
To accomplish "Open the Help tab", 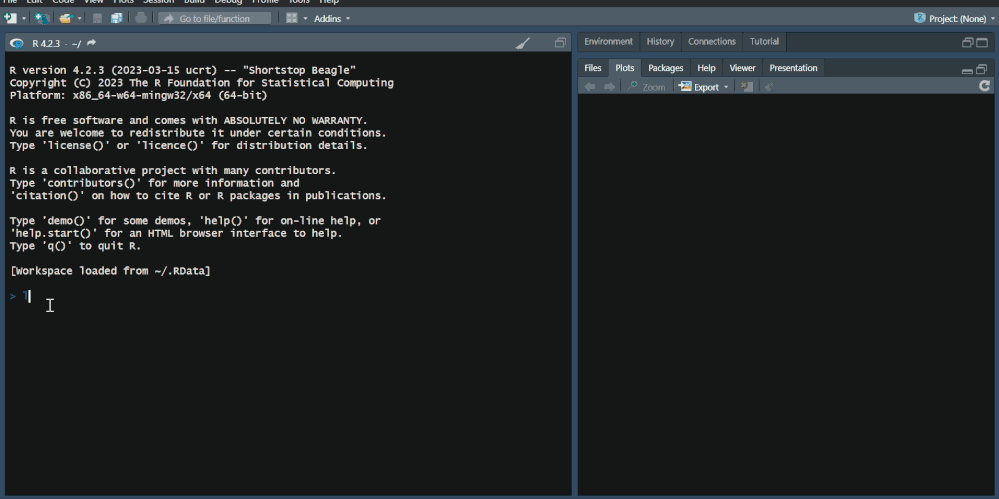I will [706, 68].
